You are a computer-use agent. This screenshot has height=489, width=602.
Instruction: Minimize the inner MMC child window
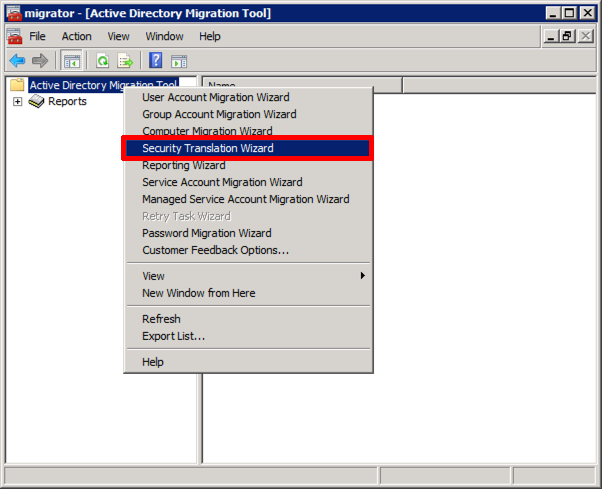click(551, 36)
